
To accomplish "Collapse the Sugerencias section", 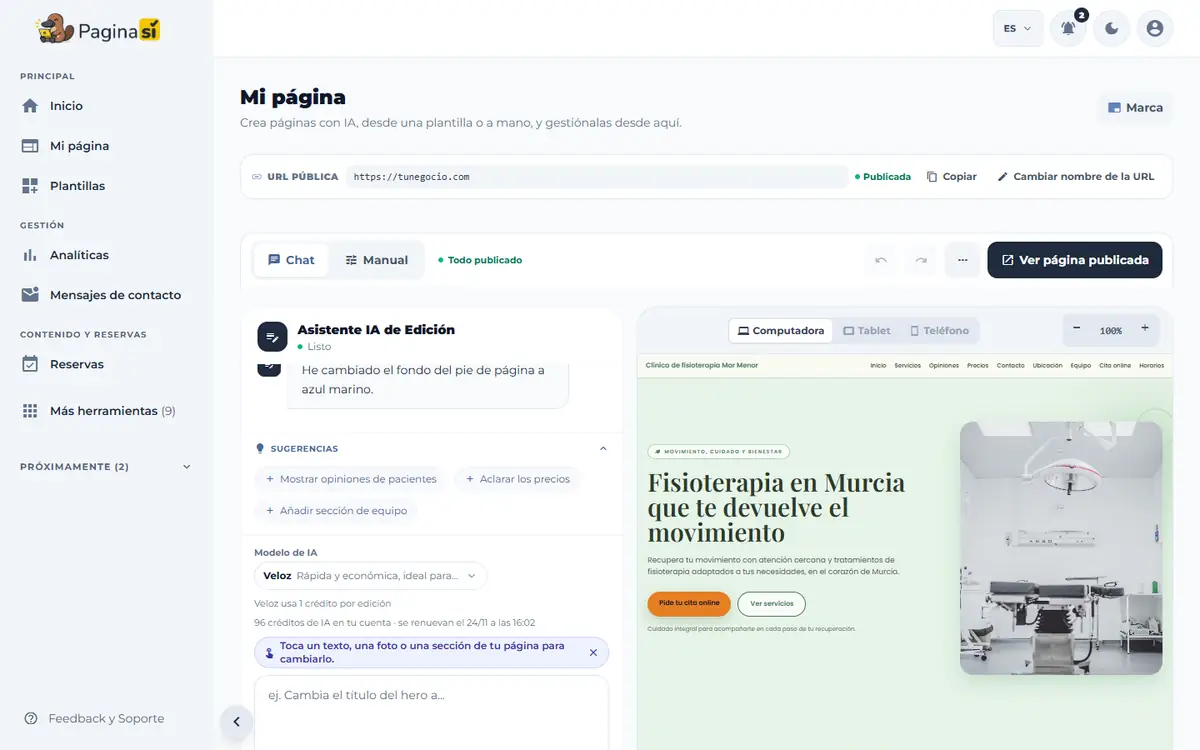I will pyautogui.click(x=603, y=449).
